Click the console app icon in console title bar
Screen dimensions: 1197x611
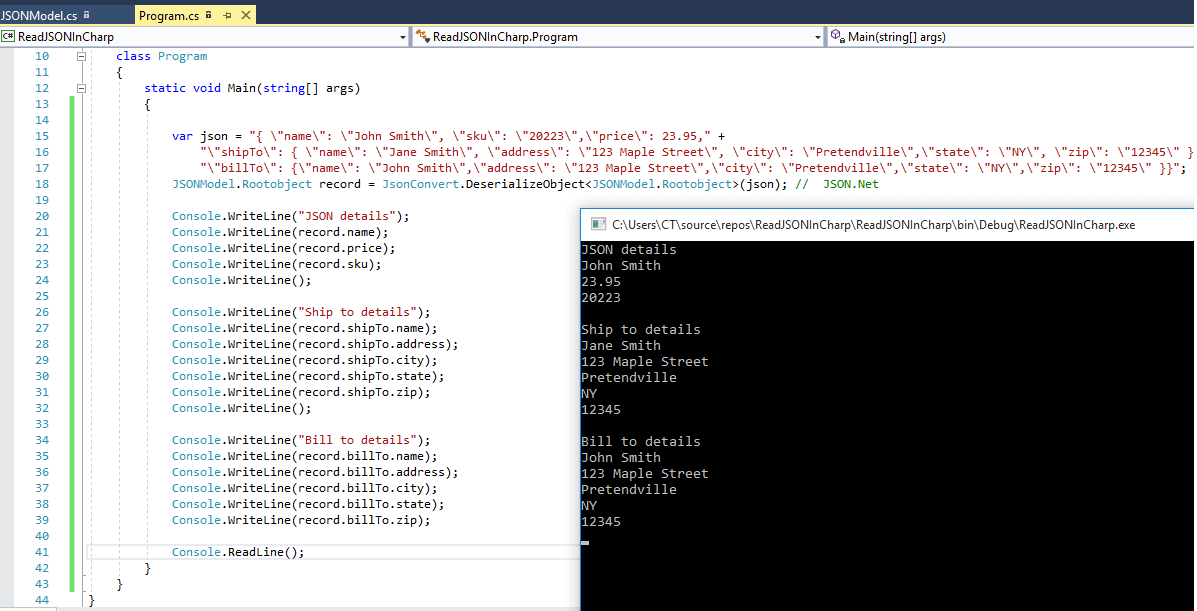[x=597, y=224]
